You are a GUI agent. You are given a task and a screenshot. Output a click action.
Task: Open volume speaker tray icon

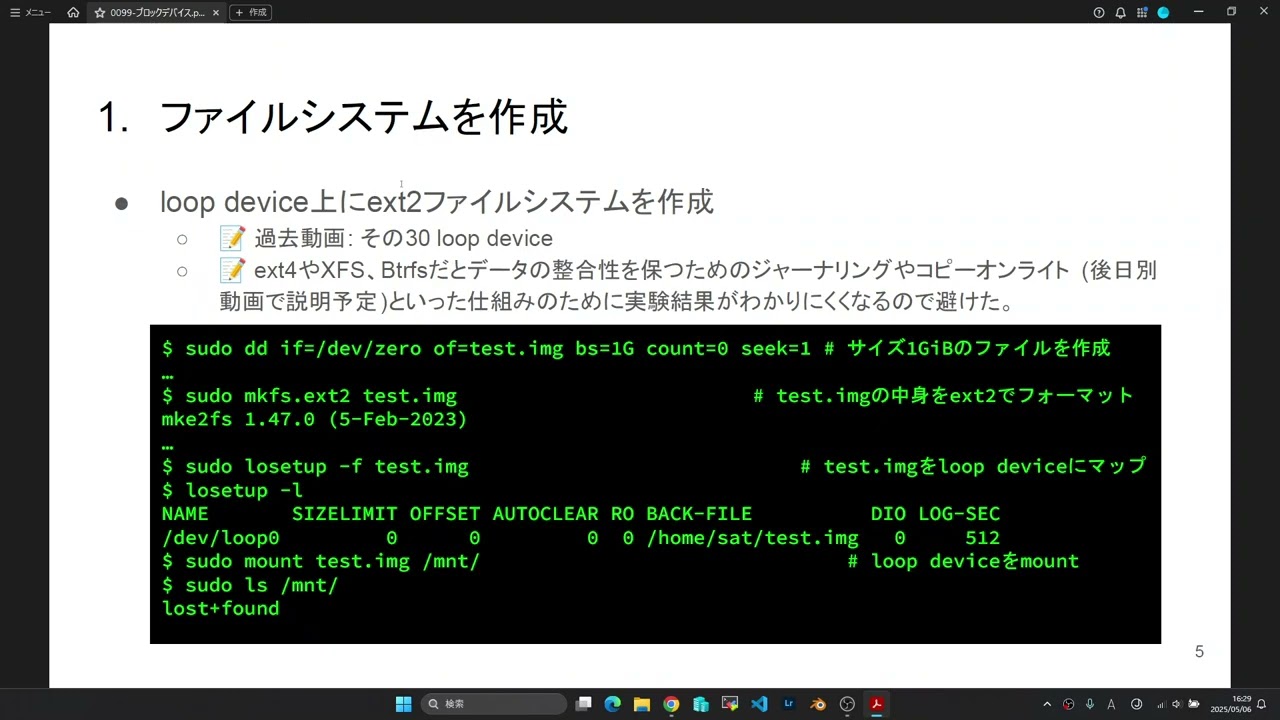click(x=1176, y=704)
